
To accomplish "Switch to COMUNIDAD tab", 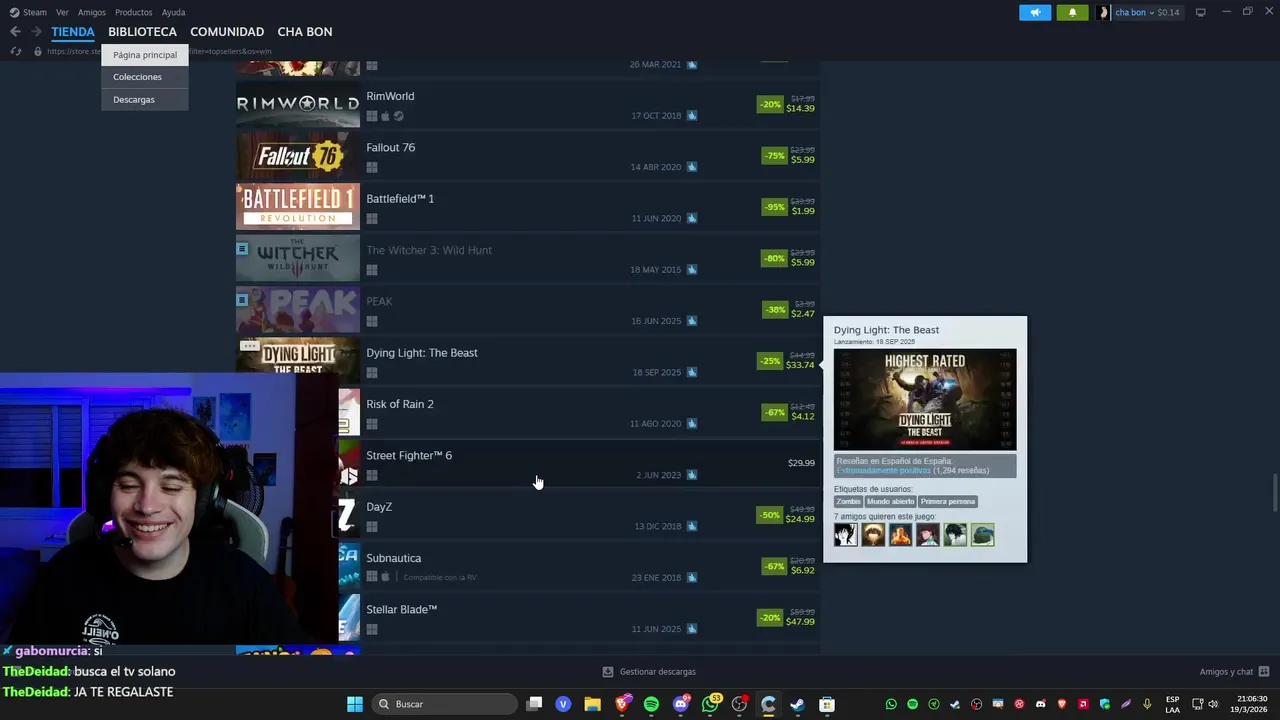I will click(227, 32).
